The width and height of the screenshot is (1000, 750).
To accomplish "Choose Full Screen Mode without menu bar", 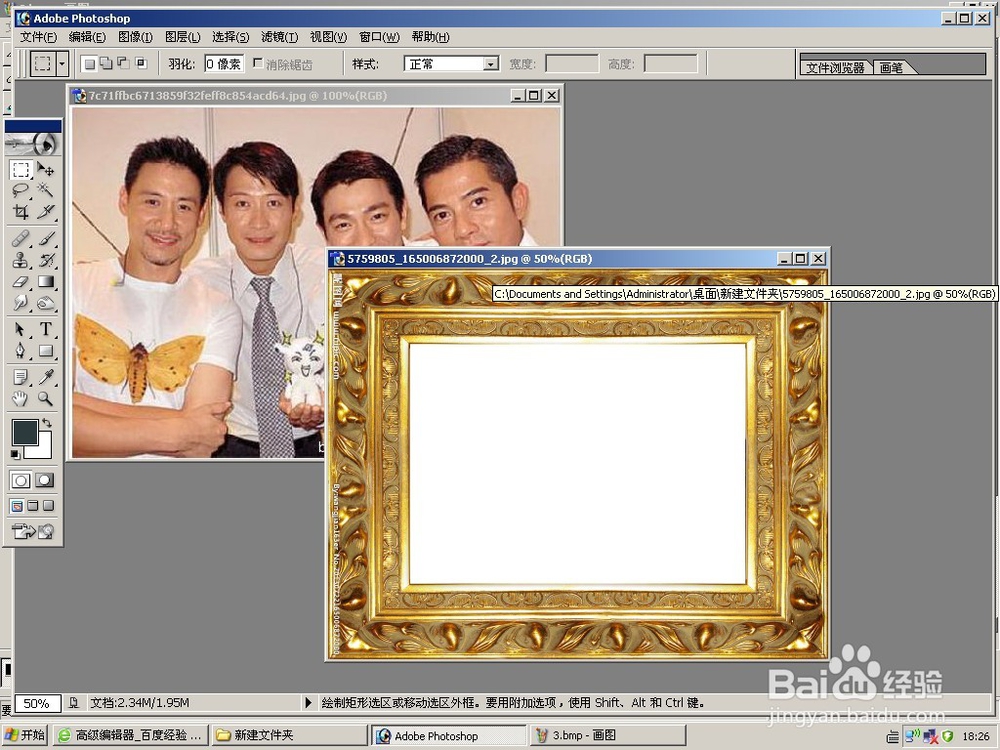I will 48,506.
